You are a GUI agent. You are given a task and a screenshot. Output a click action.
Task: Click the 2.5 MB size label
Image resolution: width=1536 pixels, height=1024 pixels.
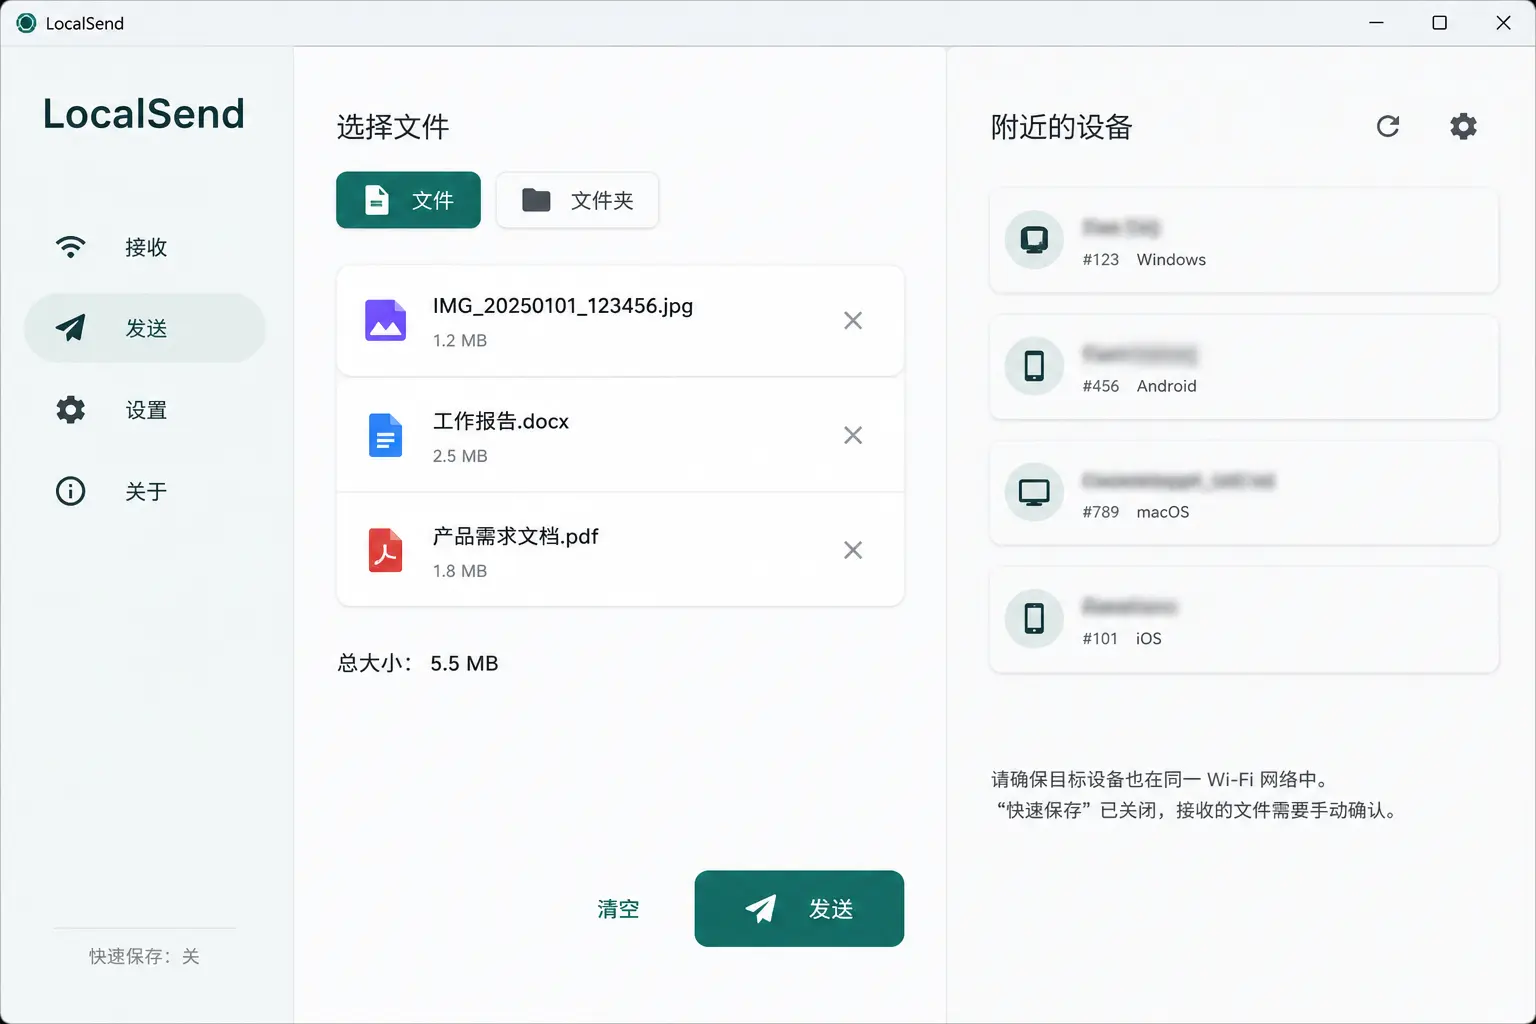(460, 456)
